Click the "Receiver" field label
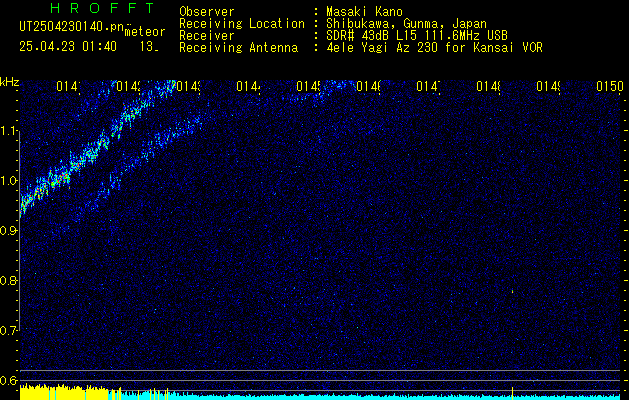Screen dimensions: 629x400 point(207,36)
